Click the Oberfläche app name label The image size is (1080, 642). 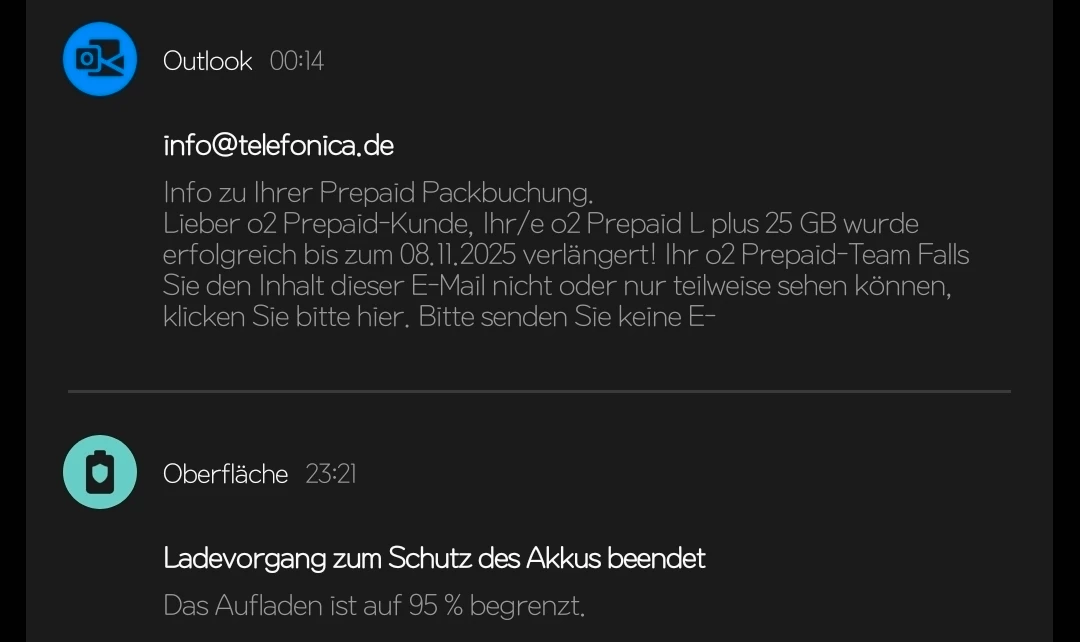(x=225, y=474)
